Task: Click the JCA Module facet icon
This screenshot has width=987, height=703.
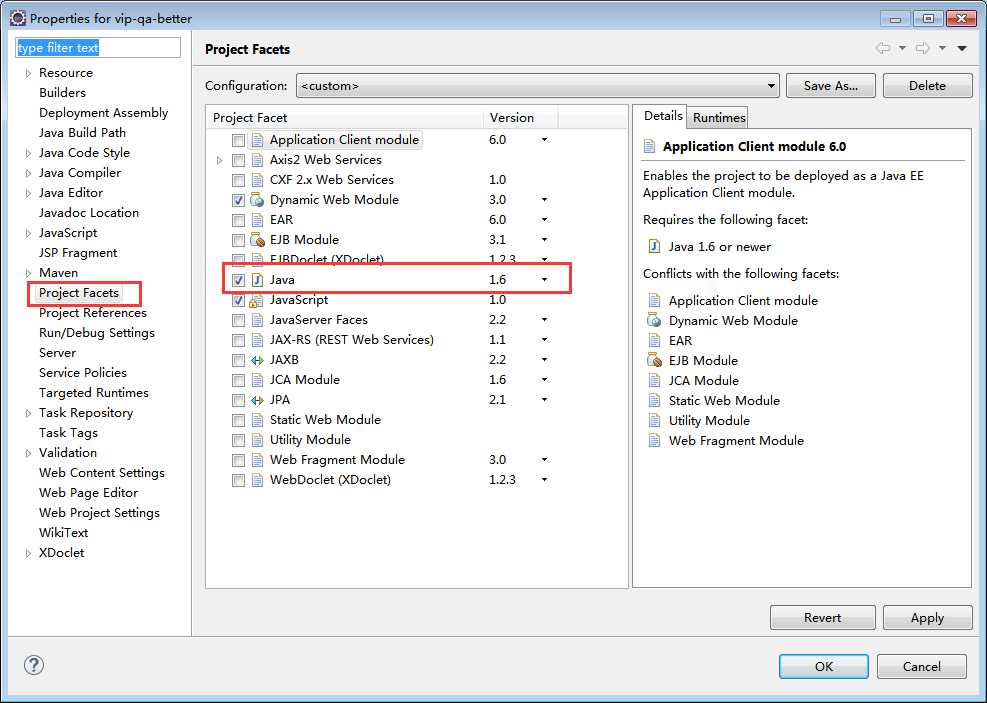Action: [257, 380]
